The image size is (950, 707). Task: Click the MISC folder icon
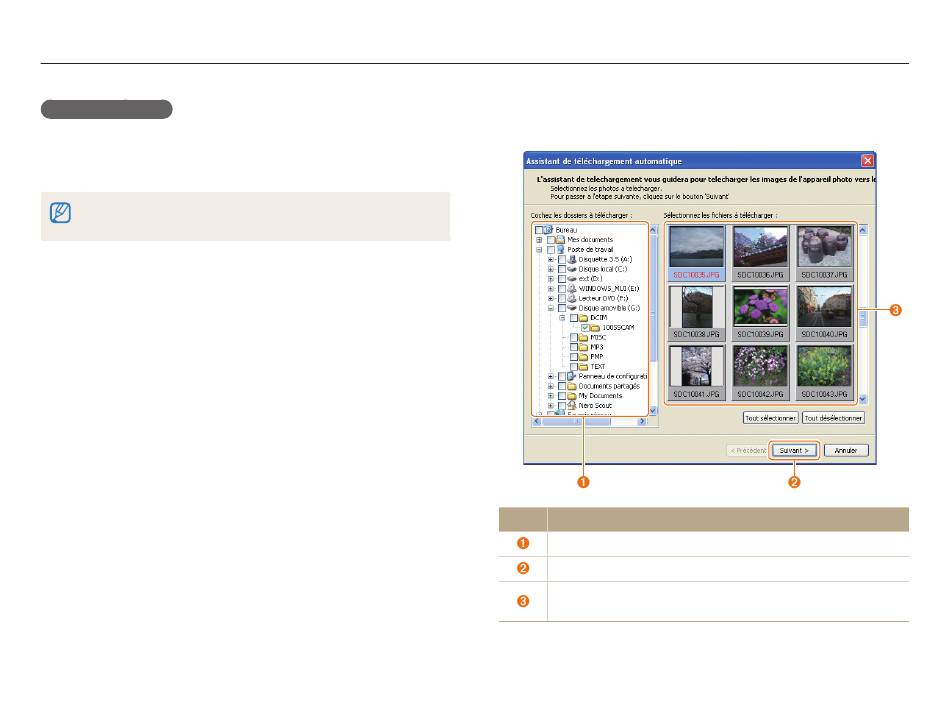pyautogui.click(x=583, y=337)
